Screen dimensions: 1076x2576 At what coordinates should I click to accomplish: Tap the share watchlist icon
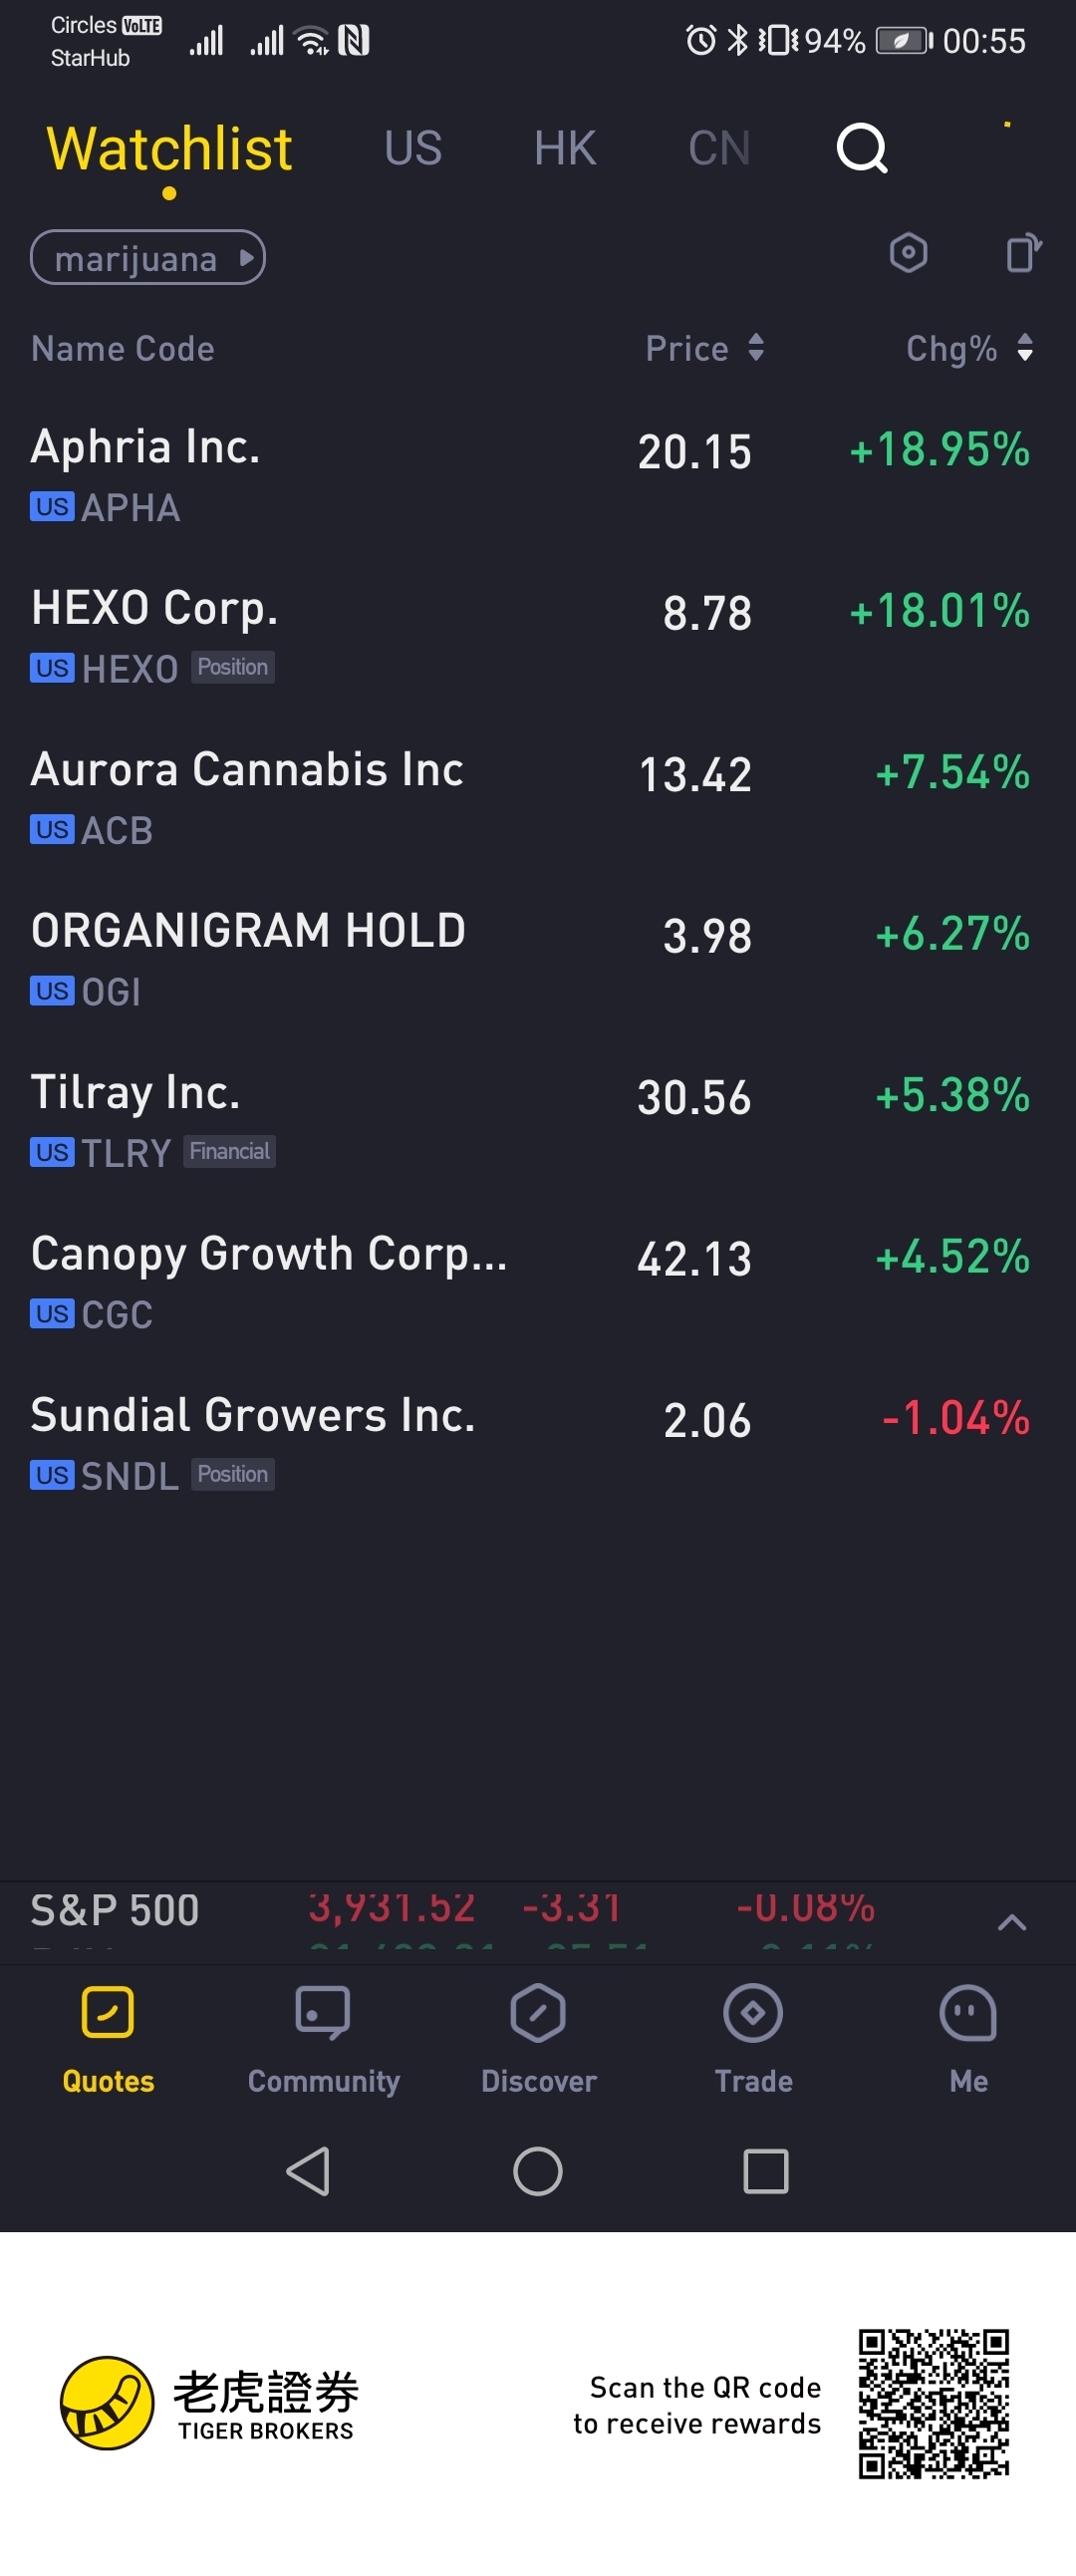(1023, 253)
